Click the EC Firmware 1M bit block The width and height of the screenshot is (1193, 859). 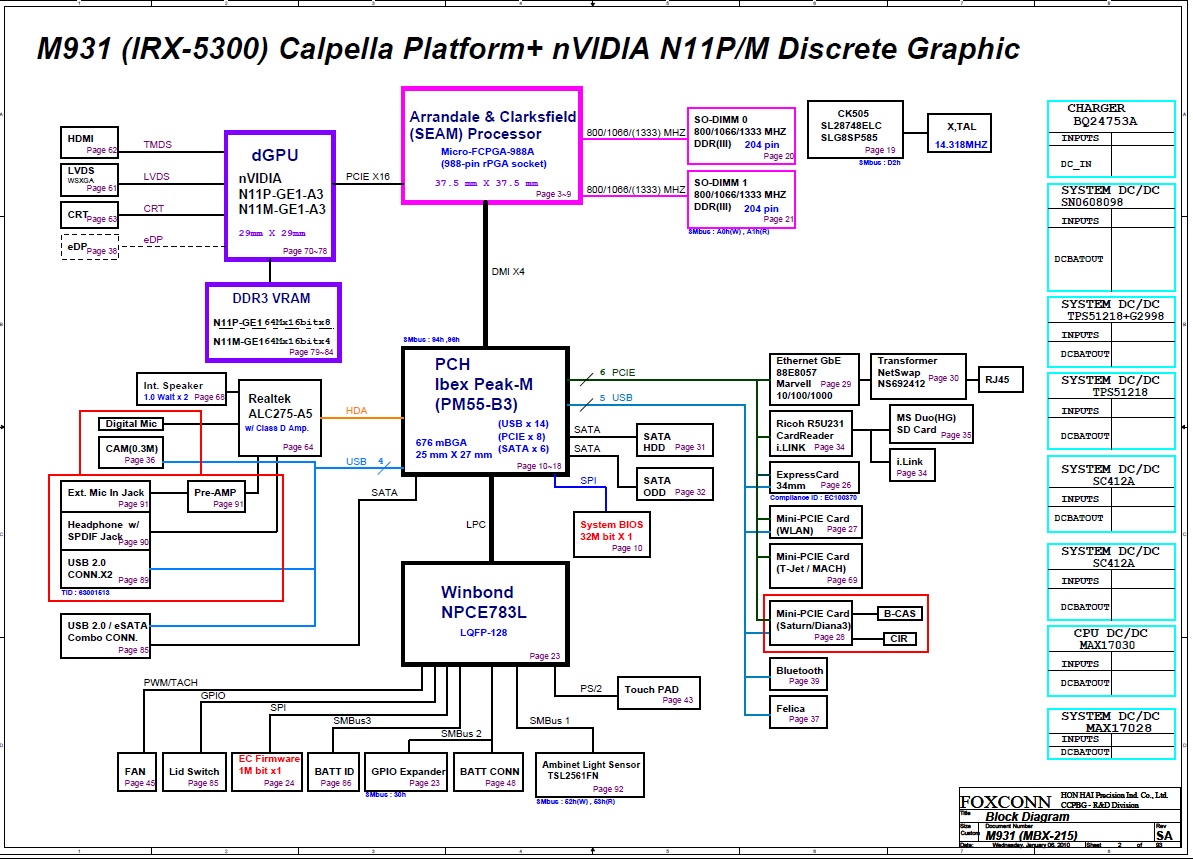click(266, 773)
